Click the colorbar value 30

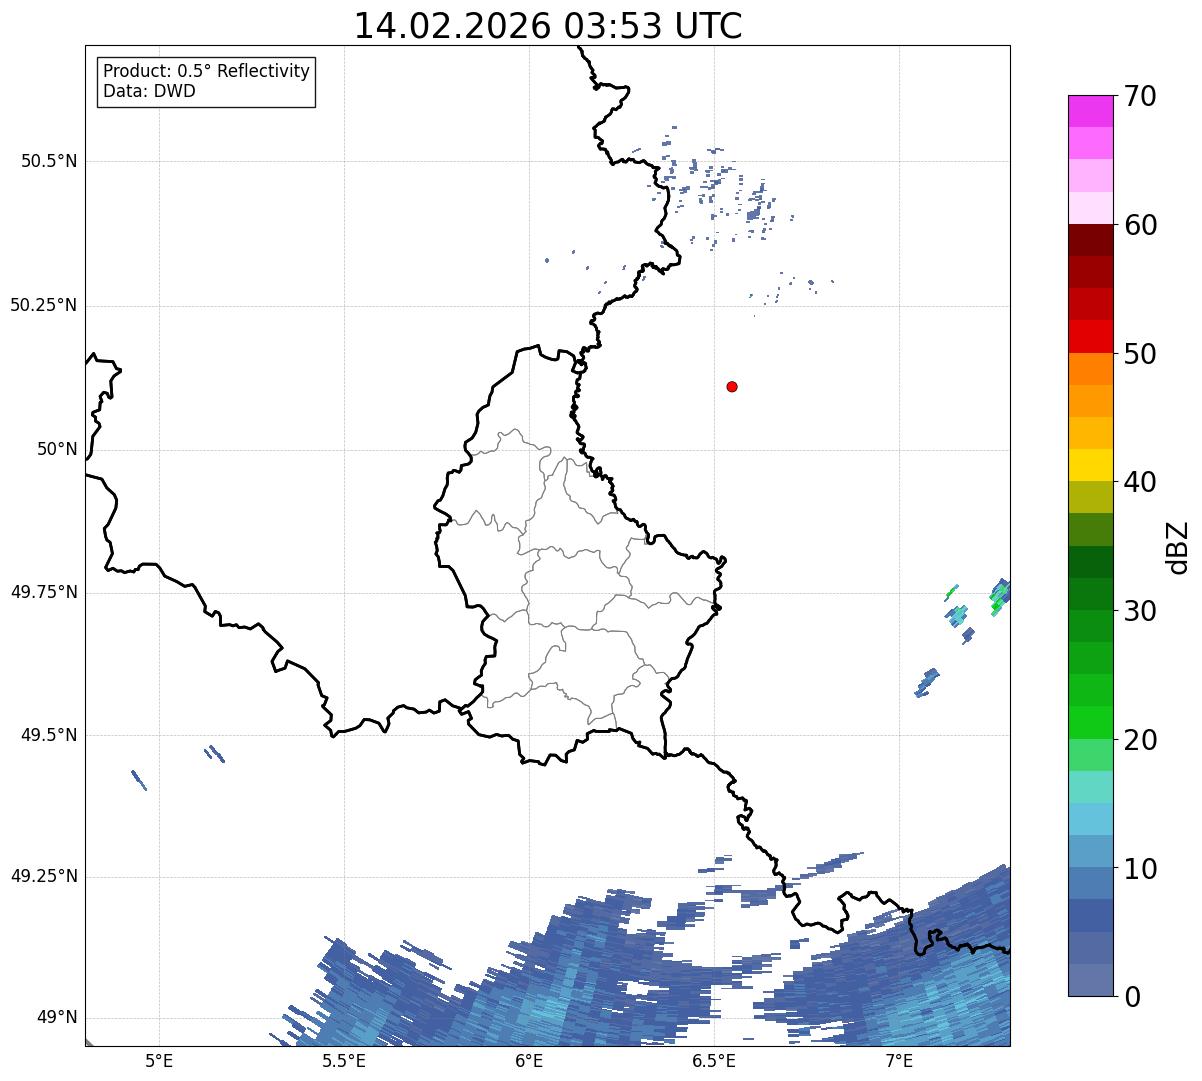[x=1141, y=611]
